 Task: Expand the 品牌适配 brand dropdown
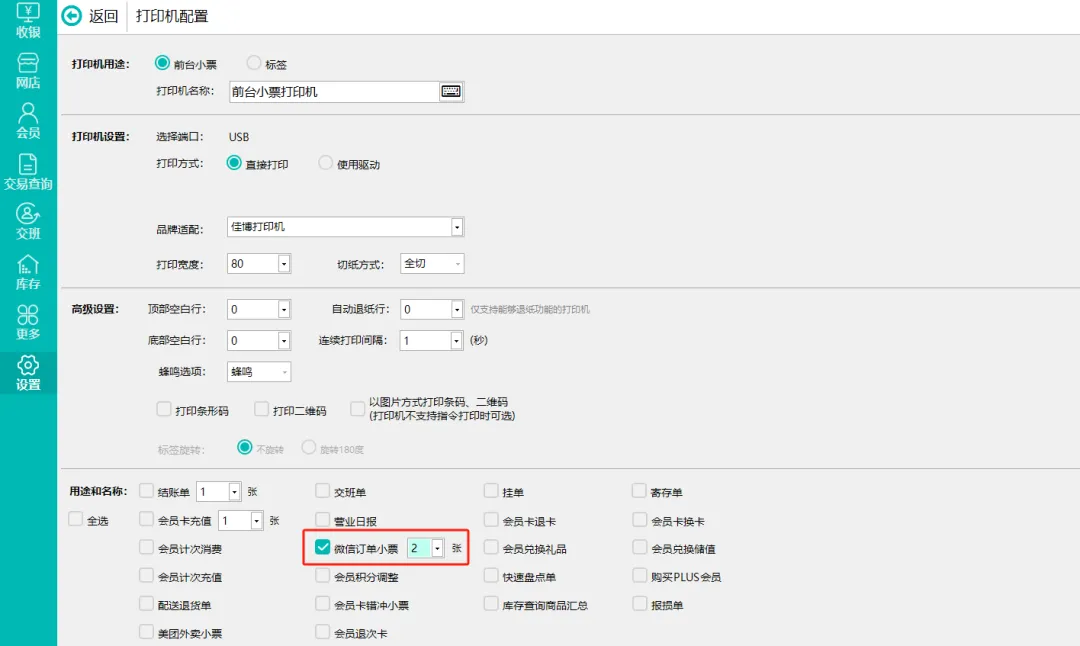[457, 227]
